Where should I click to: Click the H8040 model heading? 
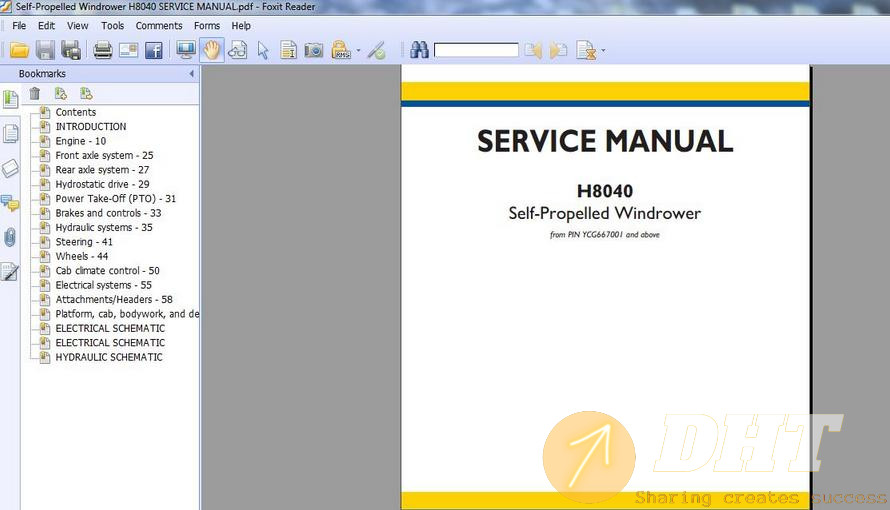click(605, 191)
